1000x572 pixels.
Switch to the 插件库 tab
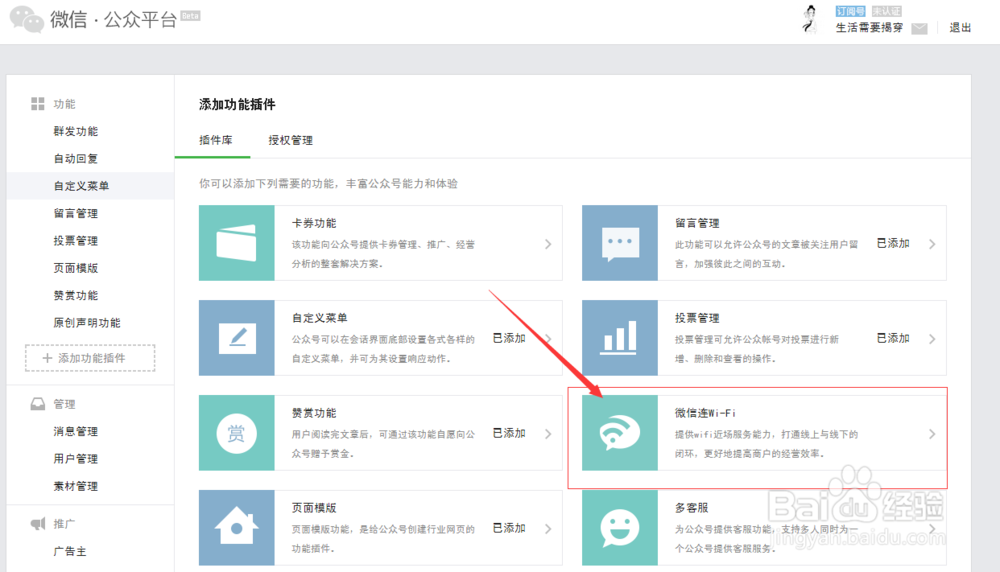click(216, 140)
